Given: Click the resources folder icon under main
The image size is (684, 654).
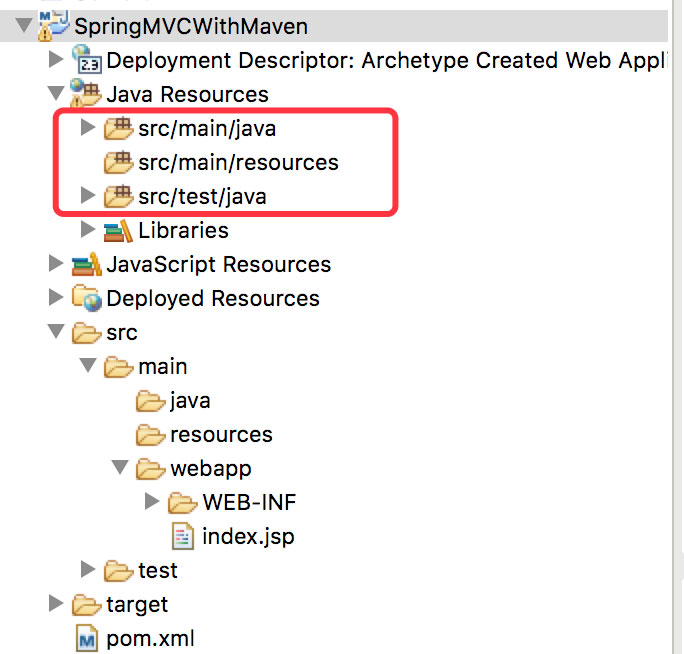Looking at the screenshot, I should pyautogui.click(x=150, y=435).
